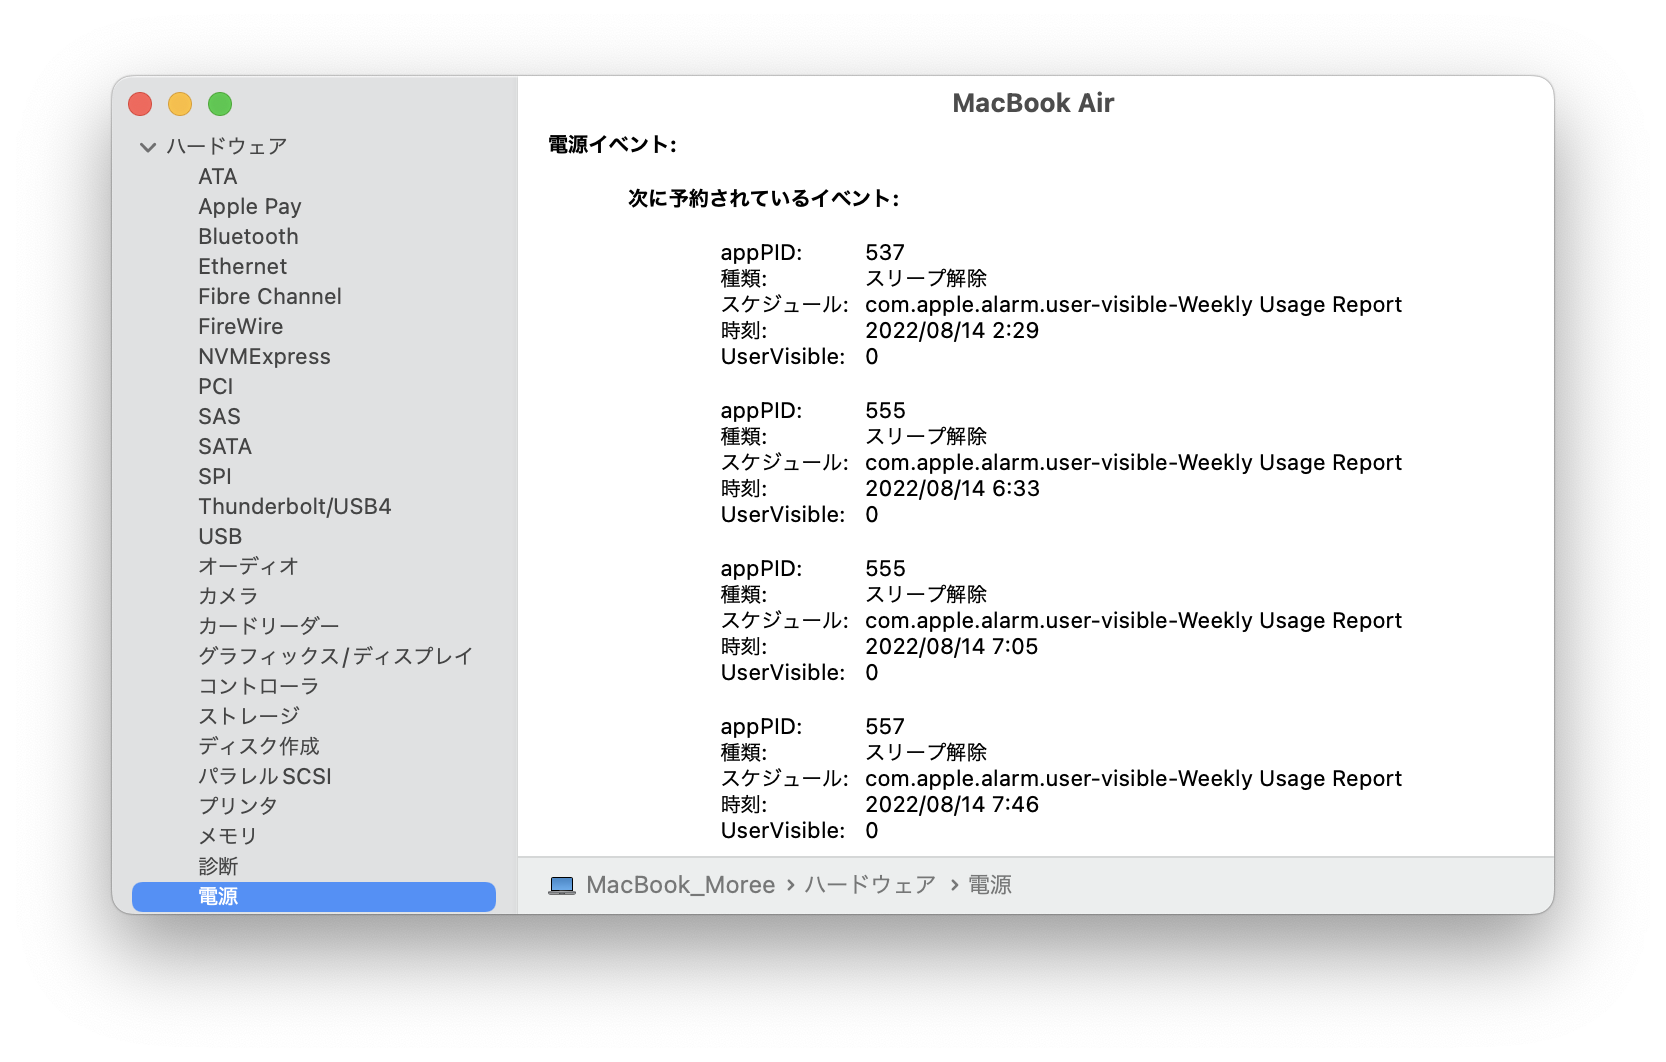Show NVMExpress information

[x=264, y=357]
